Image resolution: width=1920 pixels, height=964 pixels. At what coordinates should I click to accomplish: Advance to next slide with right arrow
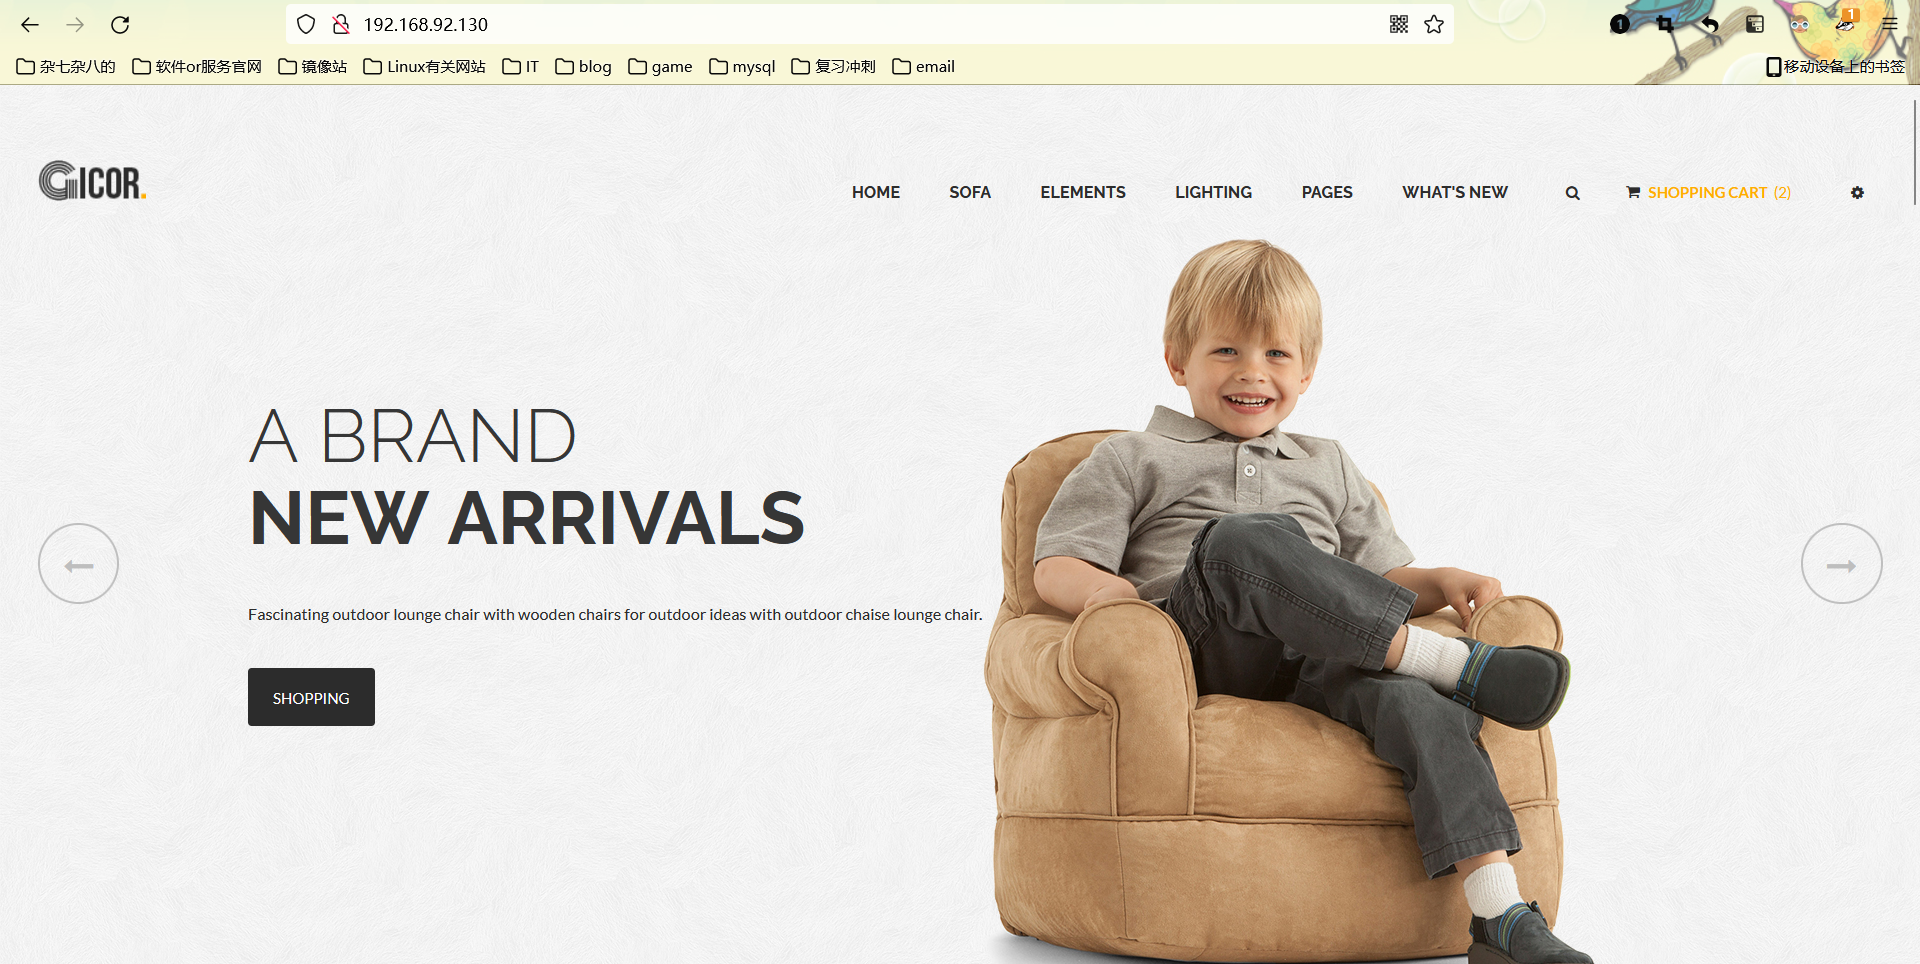click(1841, 564)
